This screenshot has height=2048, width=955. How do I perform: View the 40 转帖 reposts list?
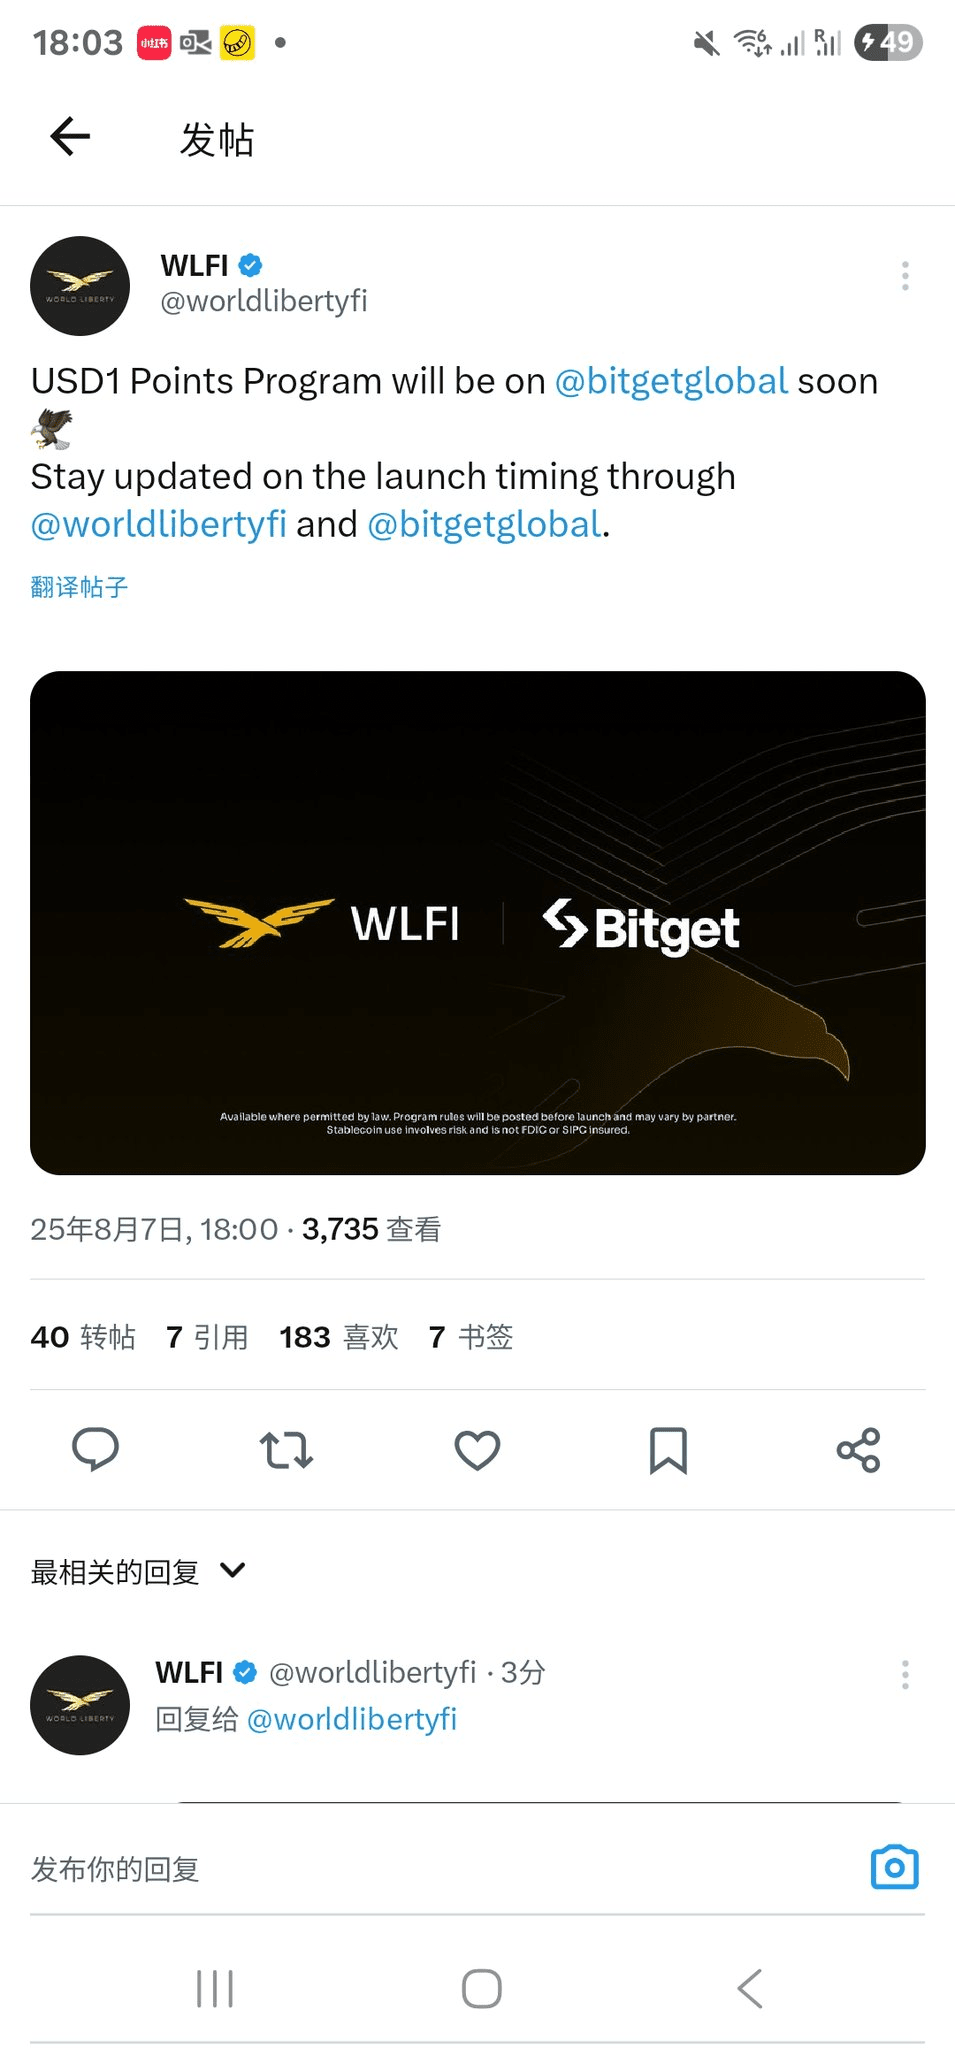(83, 1337)
